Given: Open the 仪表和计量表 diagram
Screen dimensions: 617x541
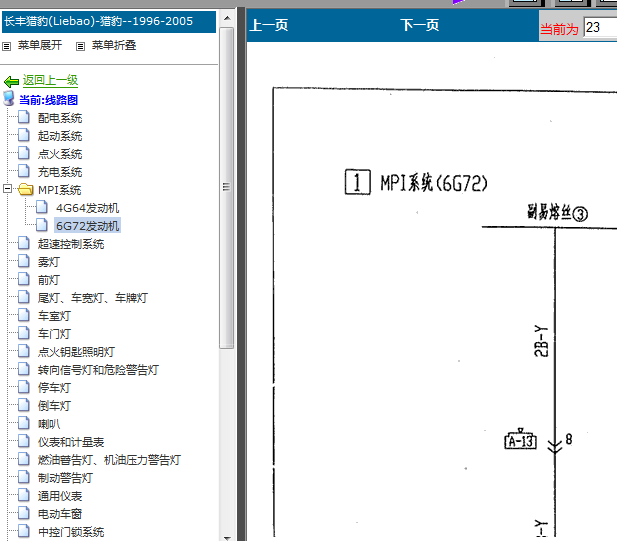Looking at the screenshot, I should tap(71, 442).
